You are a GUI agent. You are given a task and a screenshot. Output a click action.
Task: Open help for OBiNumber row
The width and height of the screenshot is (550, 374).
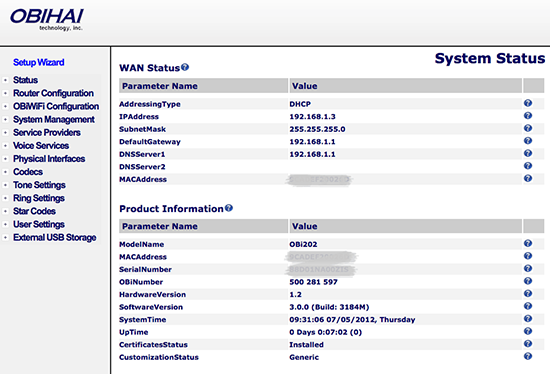point(528,281)
